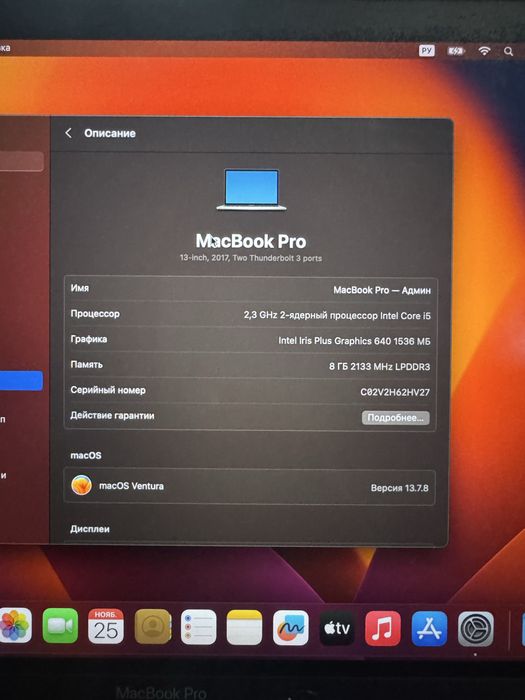Select the Версия 13.7.8 text
Screen dimensions: 525x700
tap(399, 488)
